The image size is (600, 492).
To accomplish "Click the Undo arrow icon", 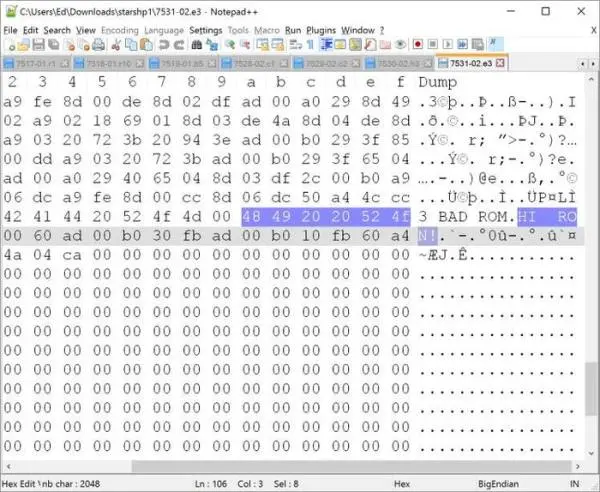I will click(164, 45).
